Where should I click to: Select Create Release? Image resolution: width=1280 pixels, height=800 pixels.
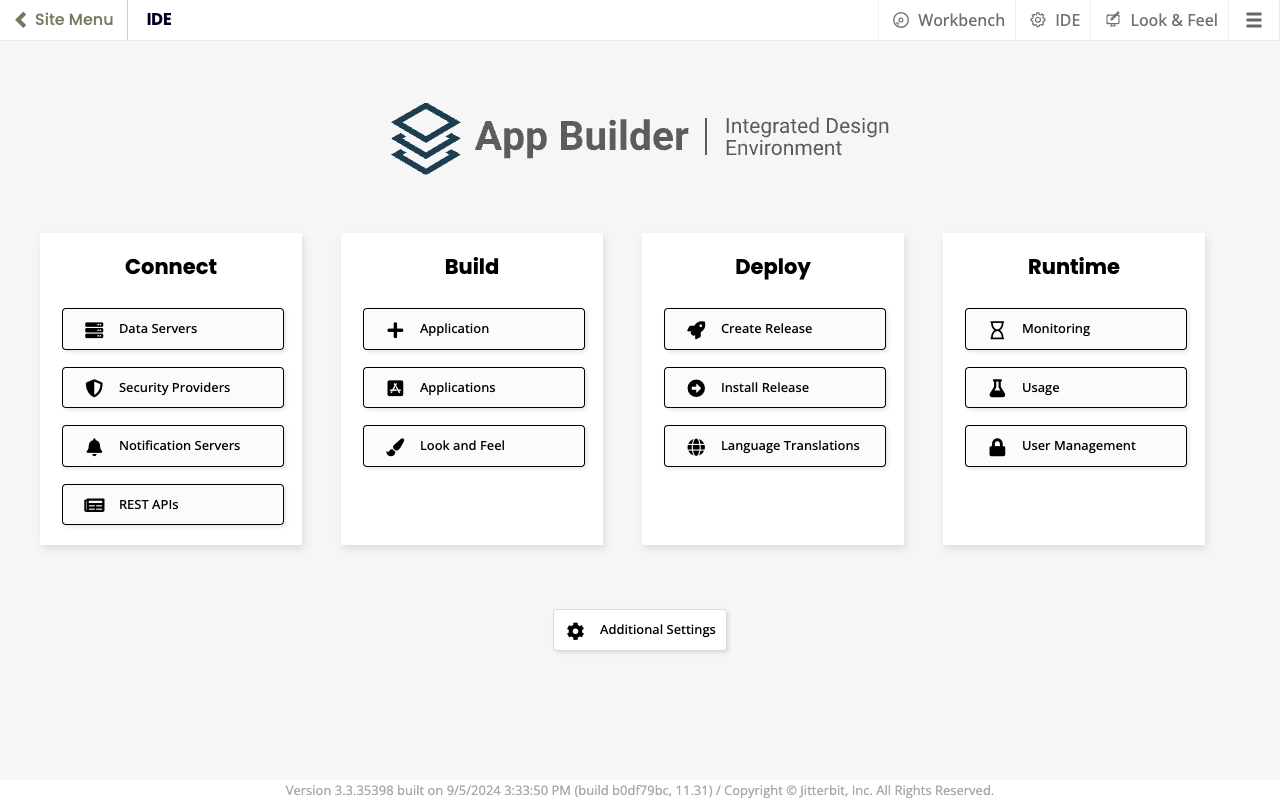[775, 329]
